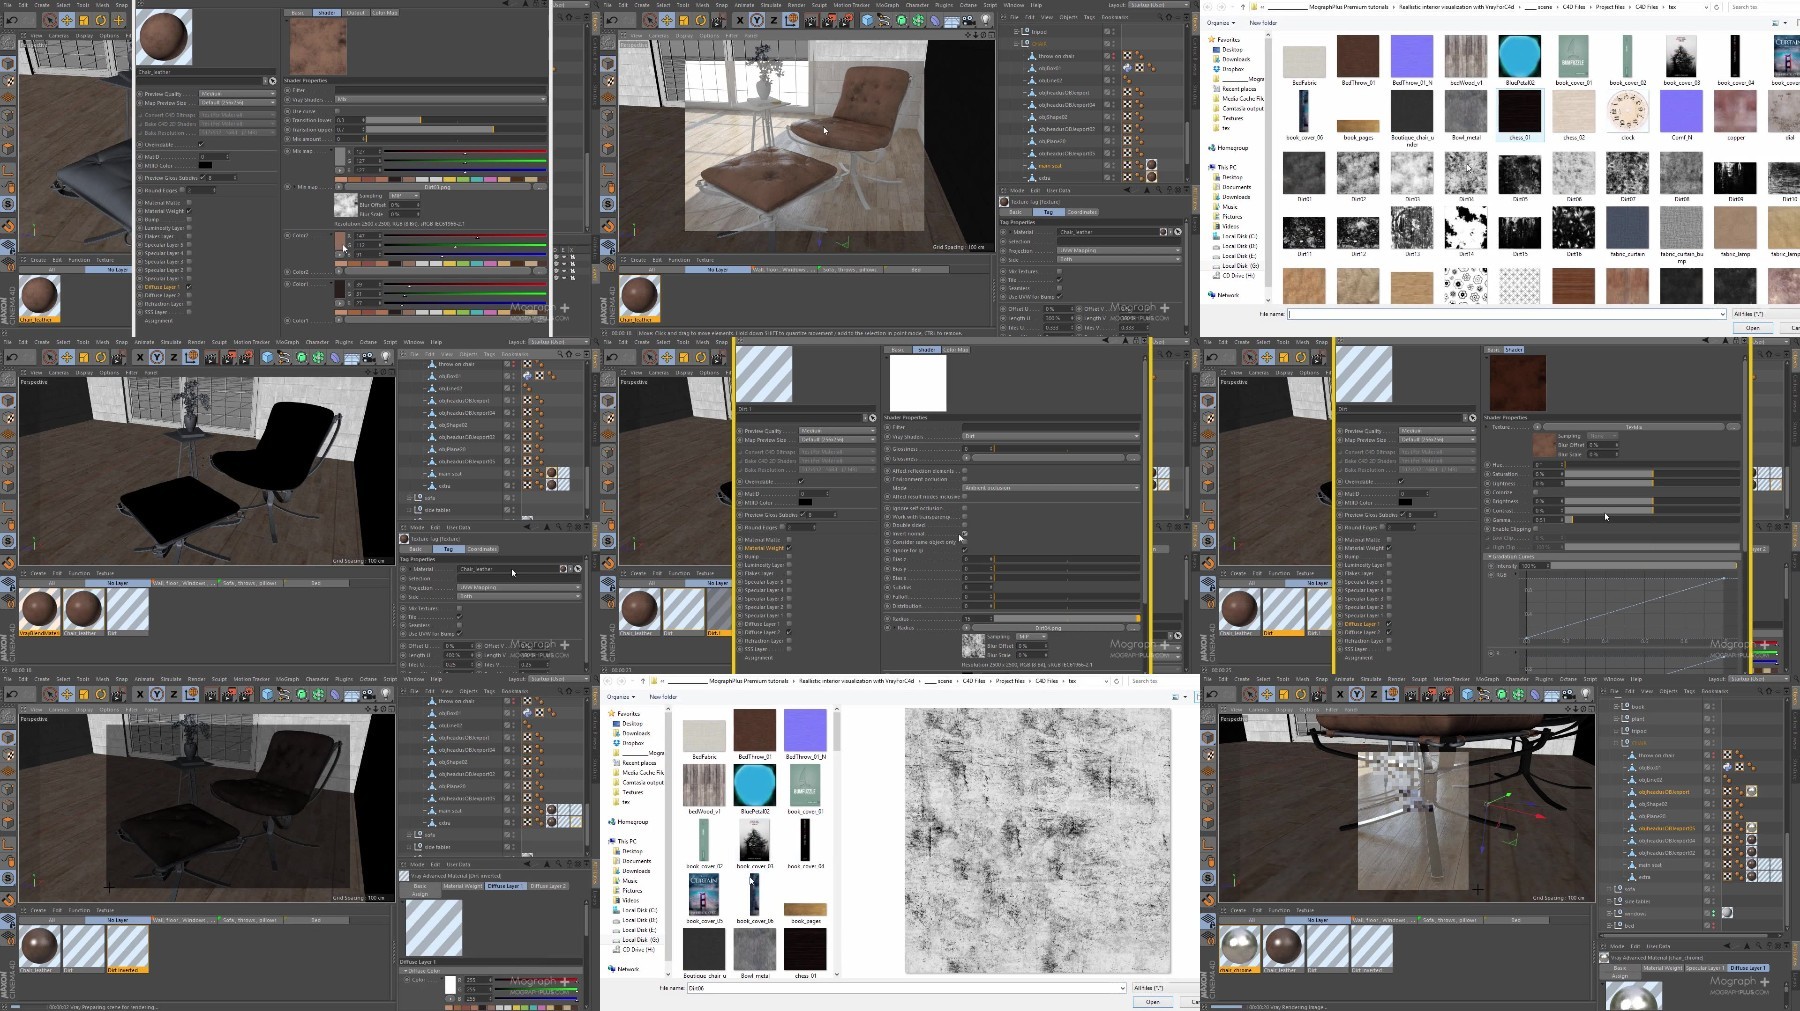Toggle visibility dots for main seat in brown chair frame
Viewport: 1800px width, 1011px height.
point(1113,165)
